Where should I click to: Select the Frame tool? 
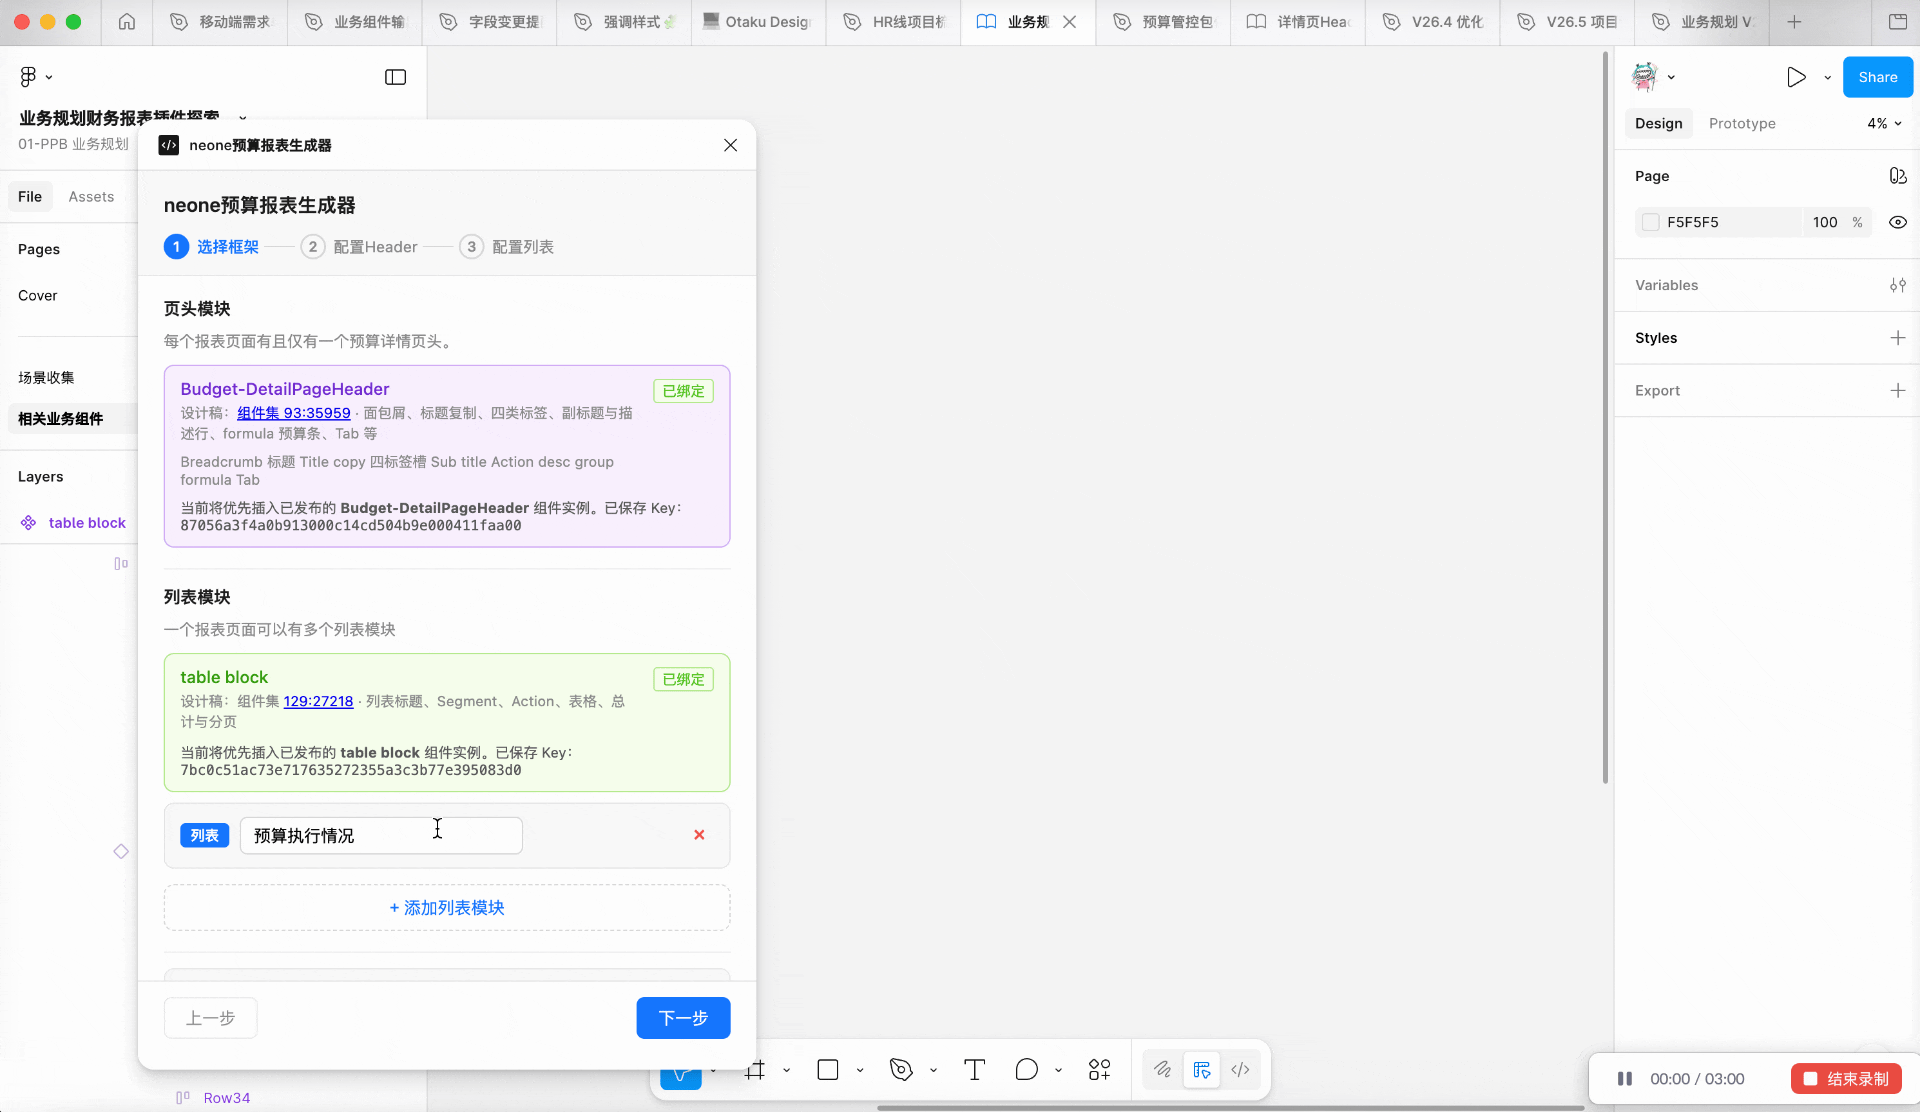(x=755, y=1070)
